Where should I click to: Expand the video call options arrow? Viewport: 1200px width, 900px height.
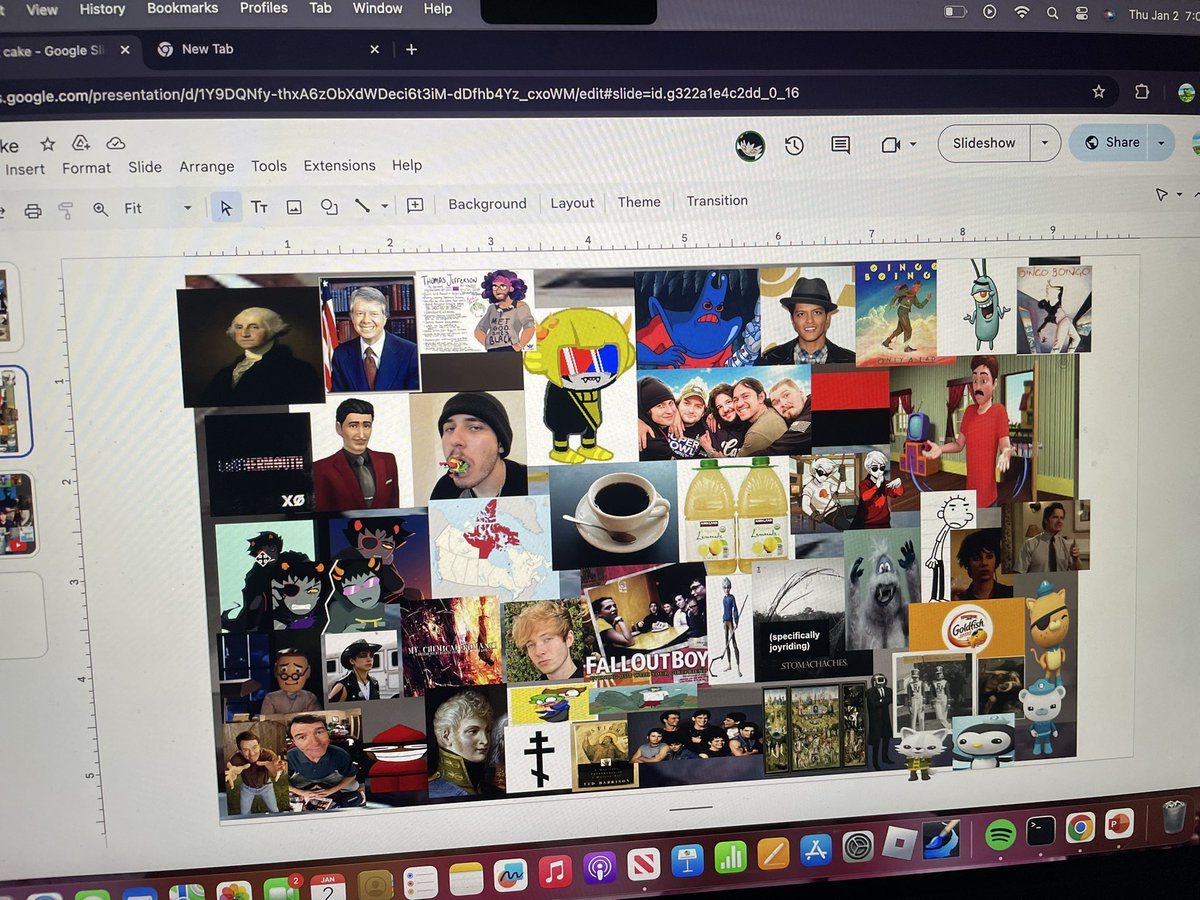913,145
